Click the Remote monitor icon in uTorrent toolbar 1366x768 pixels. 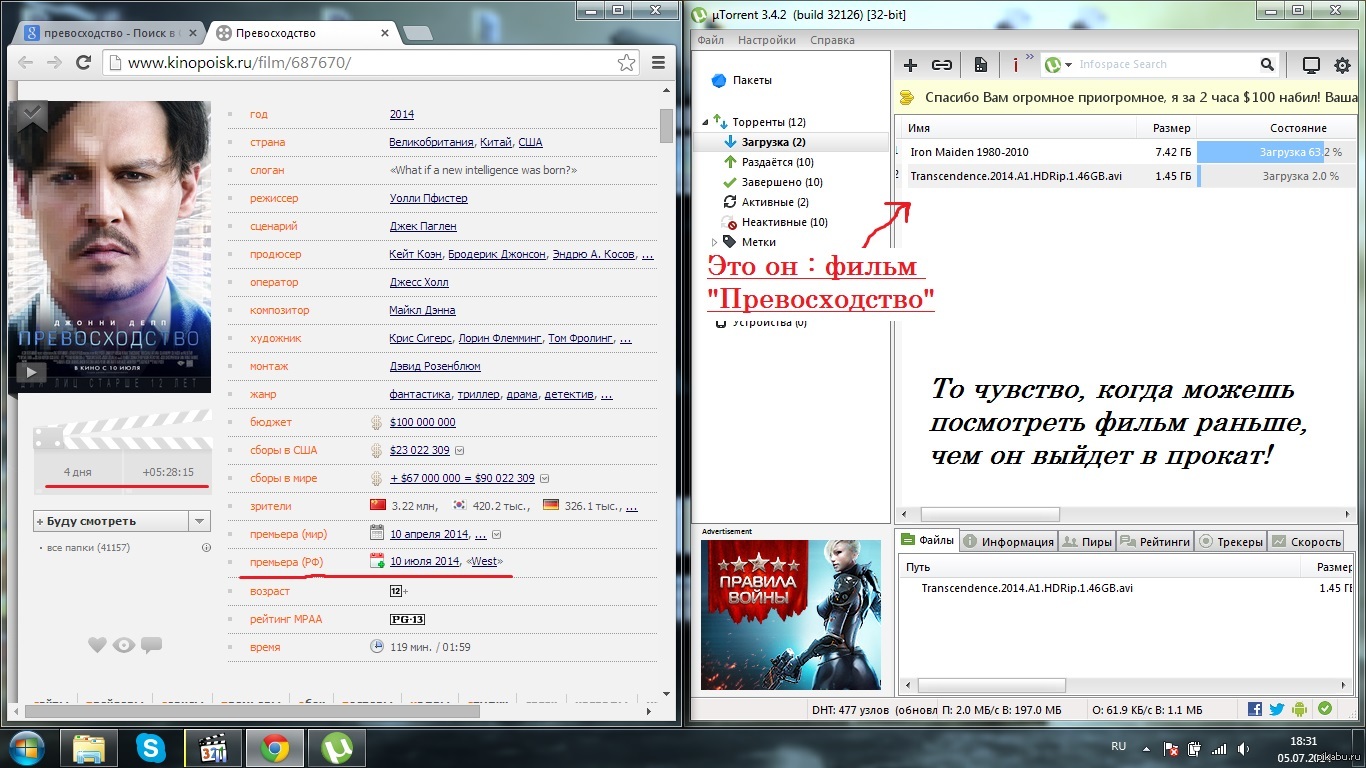click(1311, 65)
